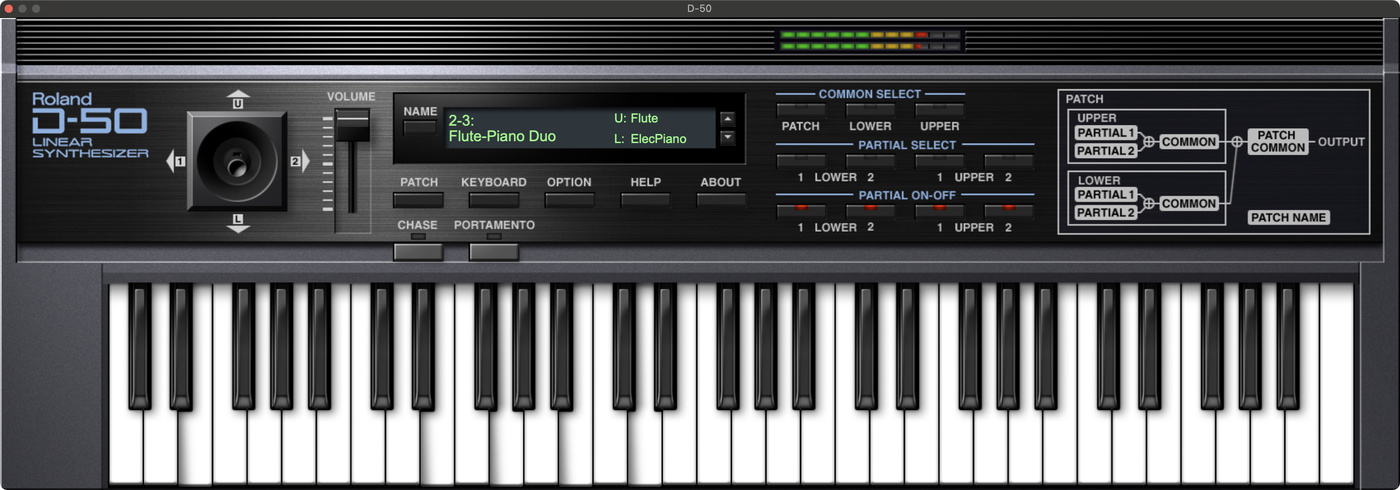Toggle Lower partial 1 on-off
The height and width of the screenshot is (490, 1400).
(x=801, y=210)
